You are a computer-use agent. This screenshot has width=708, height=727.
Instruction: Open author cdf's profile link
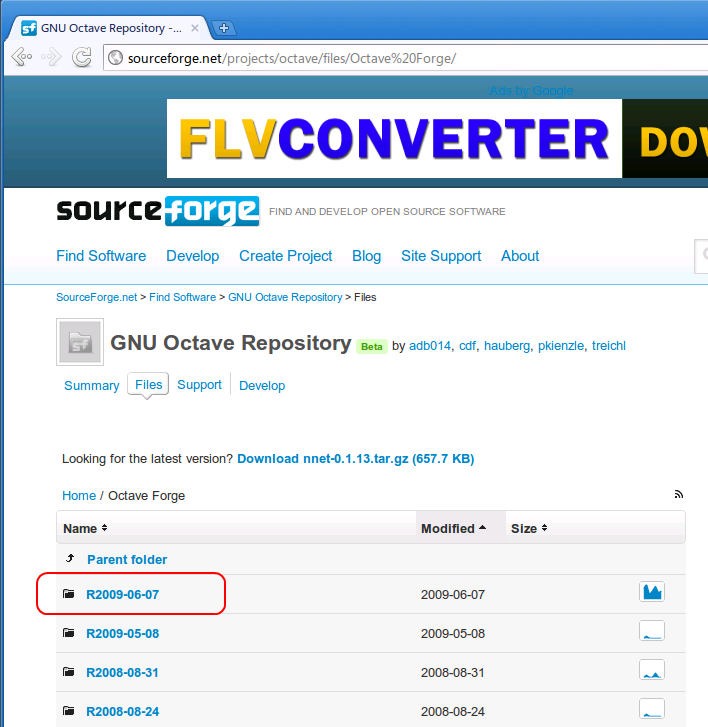point(467,346)
